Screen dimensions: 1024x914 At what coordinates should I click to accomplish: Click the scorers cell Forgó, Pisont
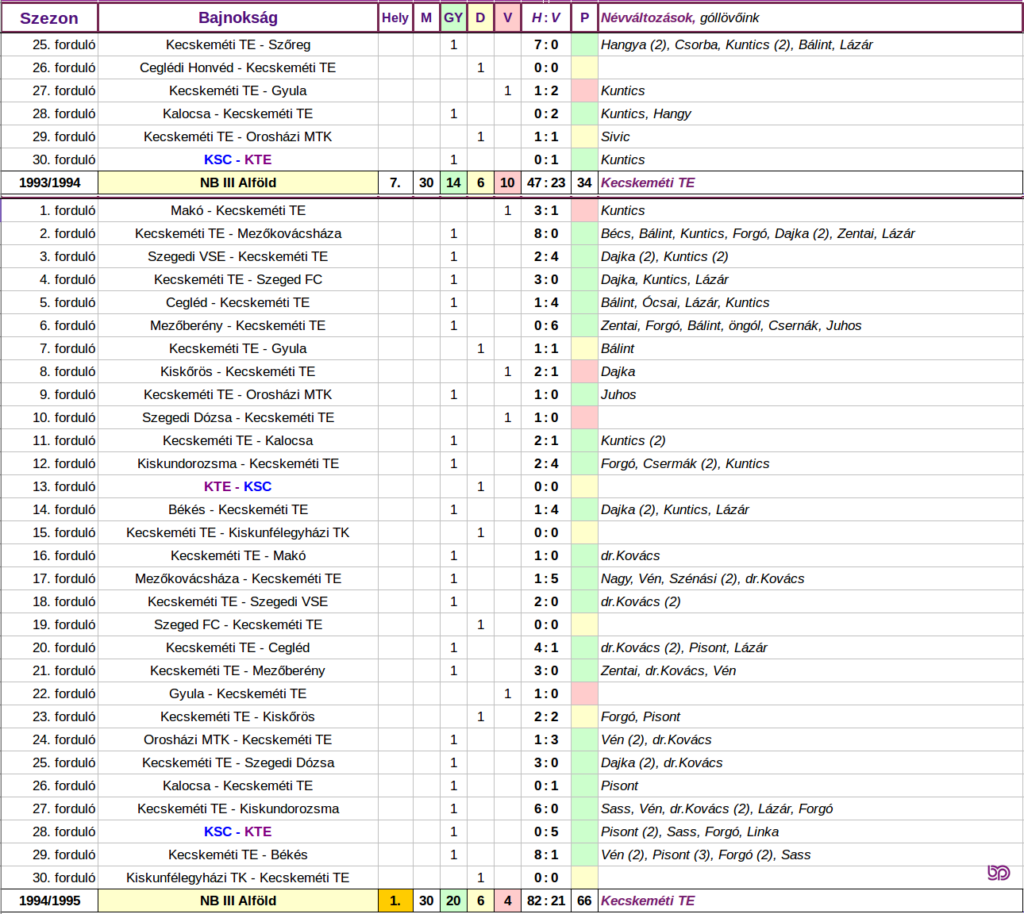(x=810, y=717)
